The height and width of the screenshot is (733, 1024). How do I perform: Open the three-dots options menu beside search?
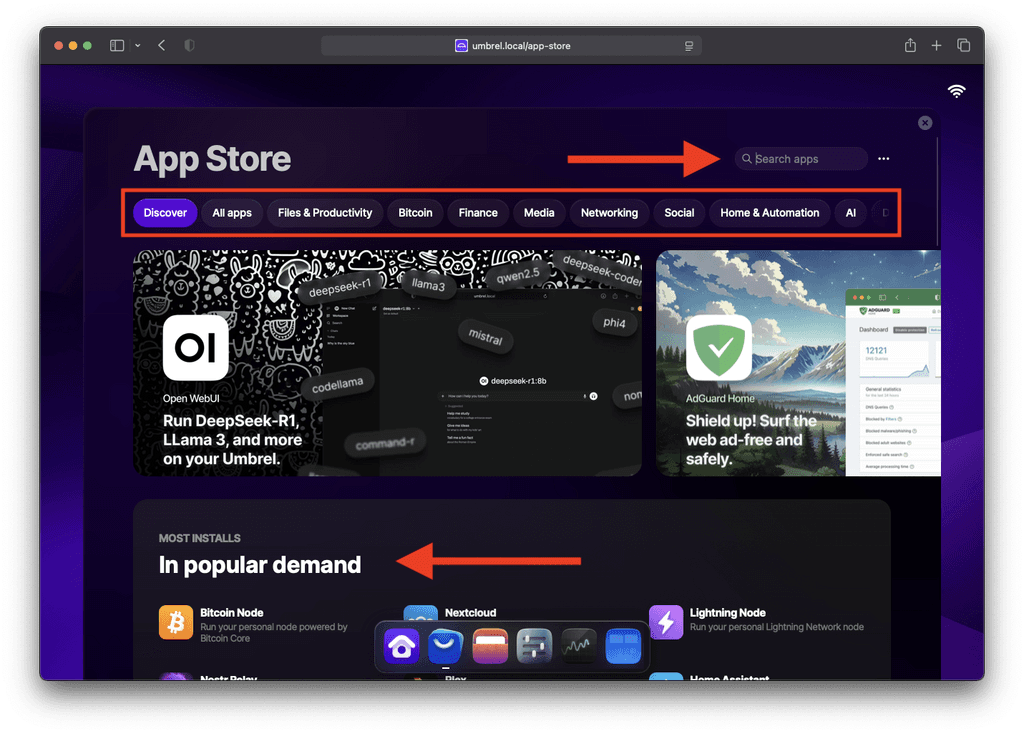[x=883, y=159]
